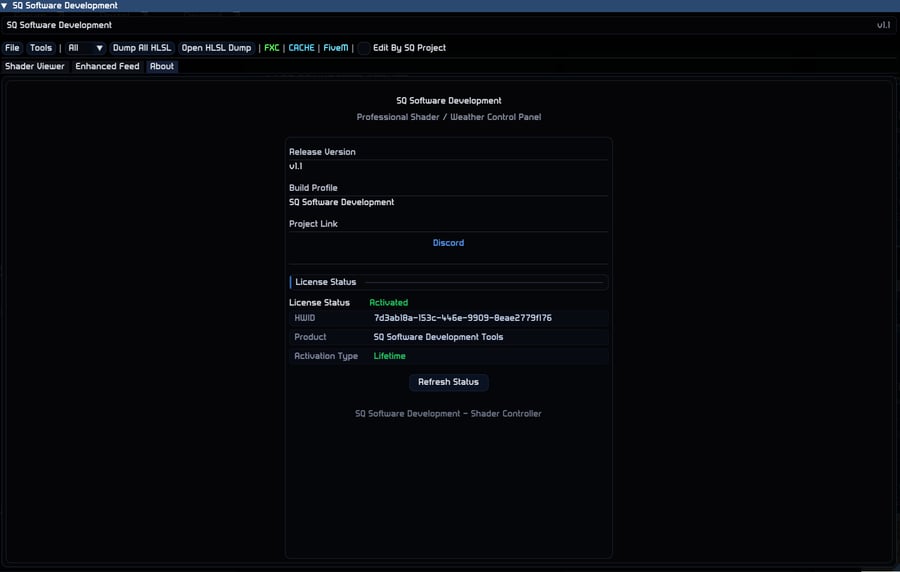
Task: Click the Project Link label
Action: [313, 224]
